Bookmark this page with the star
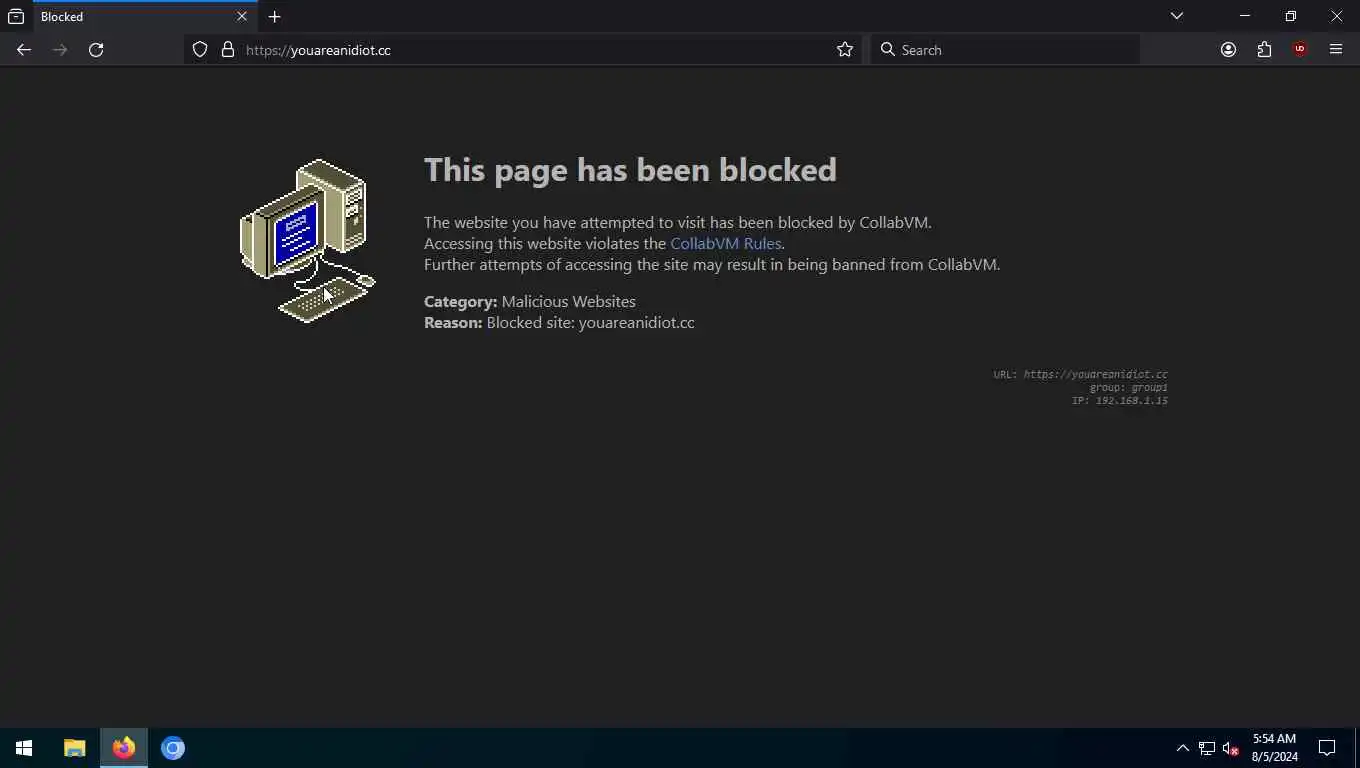The width and height of the screenshot is (1360, 768). 845,50
